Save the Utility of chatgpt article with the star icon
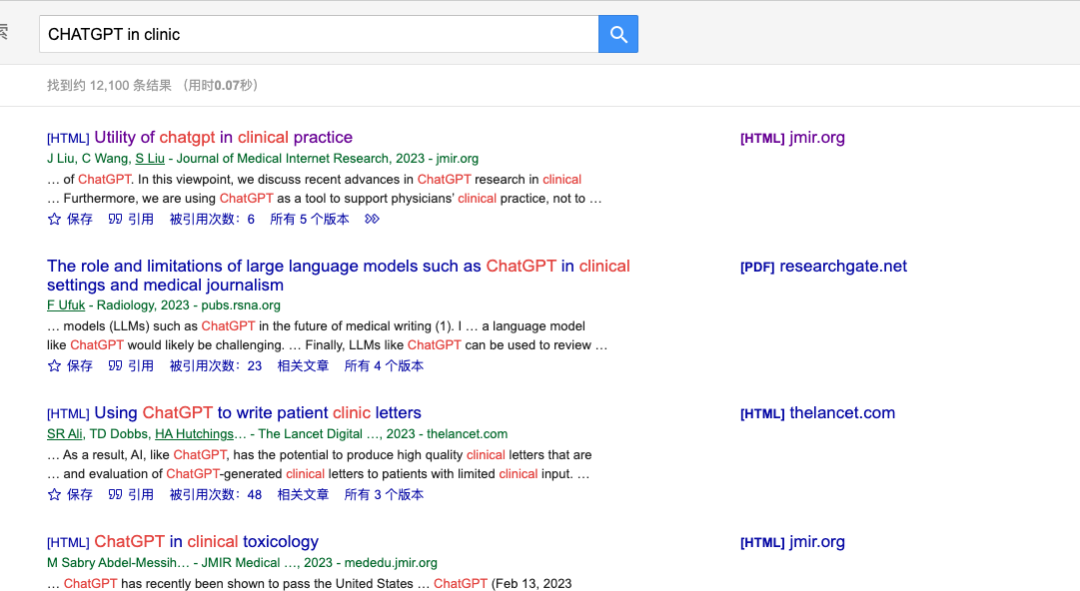Viewport: 1080px width, 591px height. 54,219
